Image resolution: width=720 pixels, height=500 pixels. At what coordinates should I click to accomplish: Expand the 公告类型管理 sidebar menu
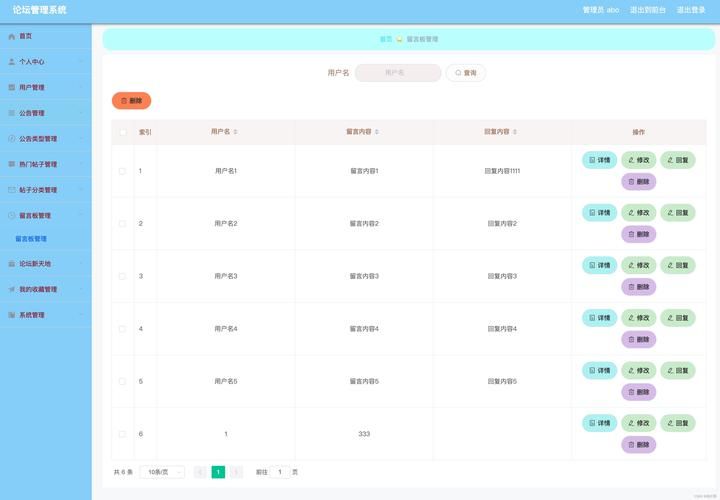click(45, 139)
